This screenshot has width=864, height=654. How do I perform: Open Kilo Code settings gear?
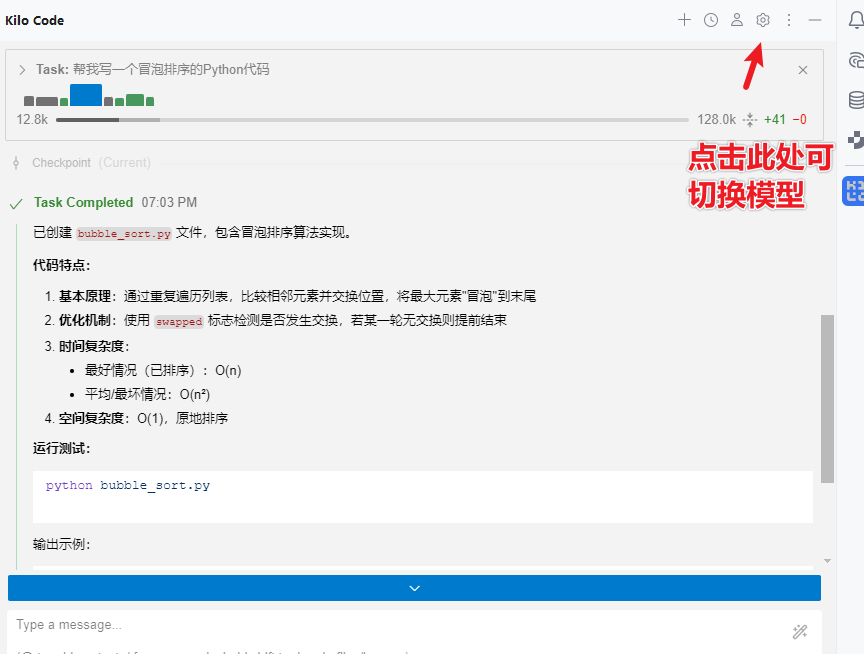(x=762, y=20)
